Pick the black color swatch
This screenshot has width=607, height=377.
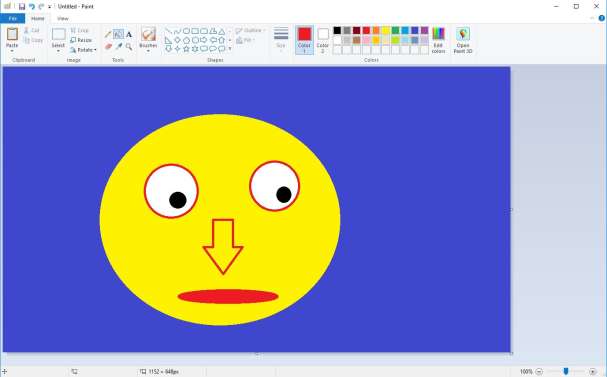pos(337,30)
